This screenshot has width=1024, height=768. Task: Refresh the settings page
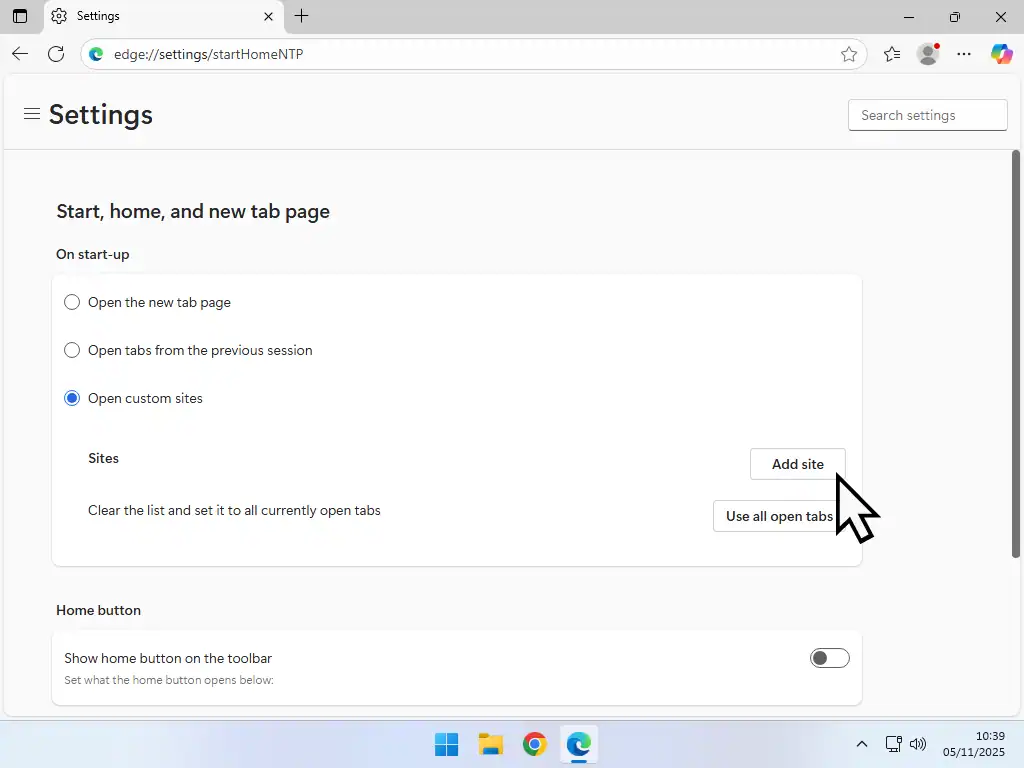[56, 54]
